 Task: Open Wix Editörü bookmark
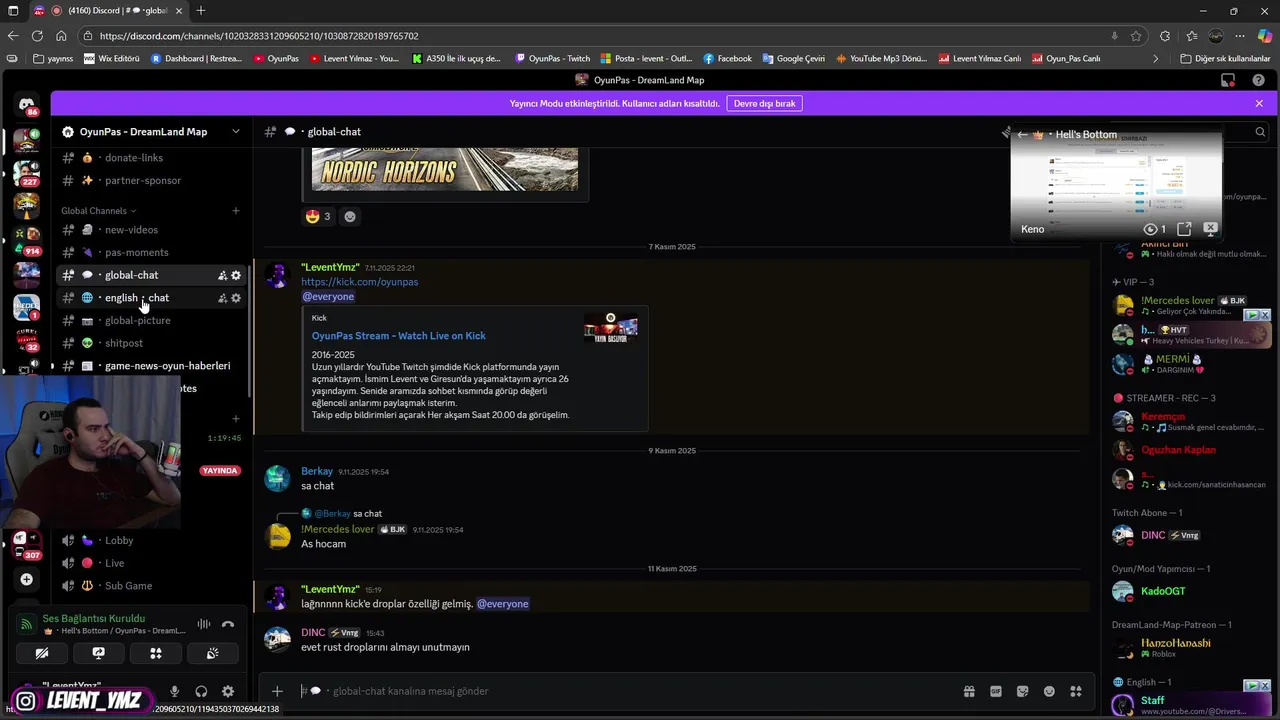112,59
